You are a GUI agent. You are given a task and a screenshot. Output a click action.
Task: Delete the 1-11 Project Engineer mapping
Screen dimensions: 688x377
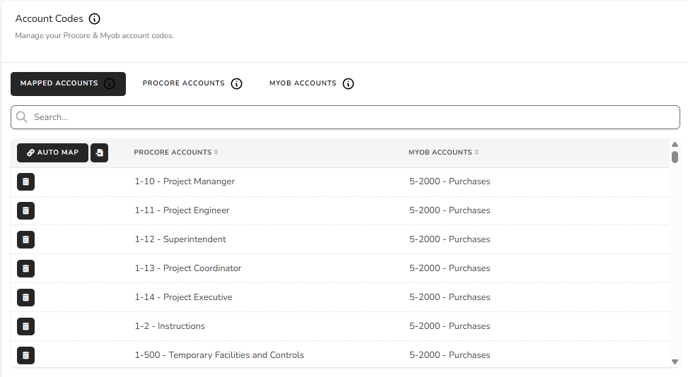pyautogui.click(x=26, y=211)
